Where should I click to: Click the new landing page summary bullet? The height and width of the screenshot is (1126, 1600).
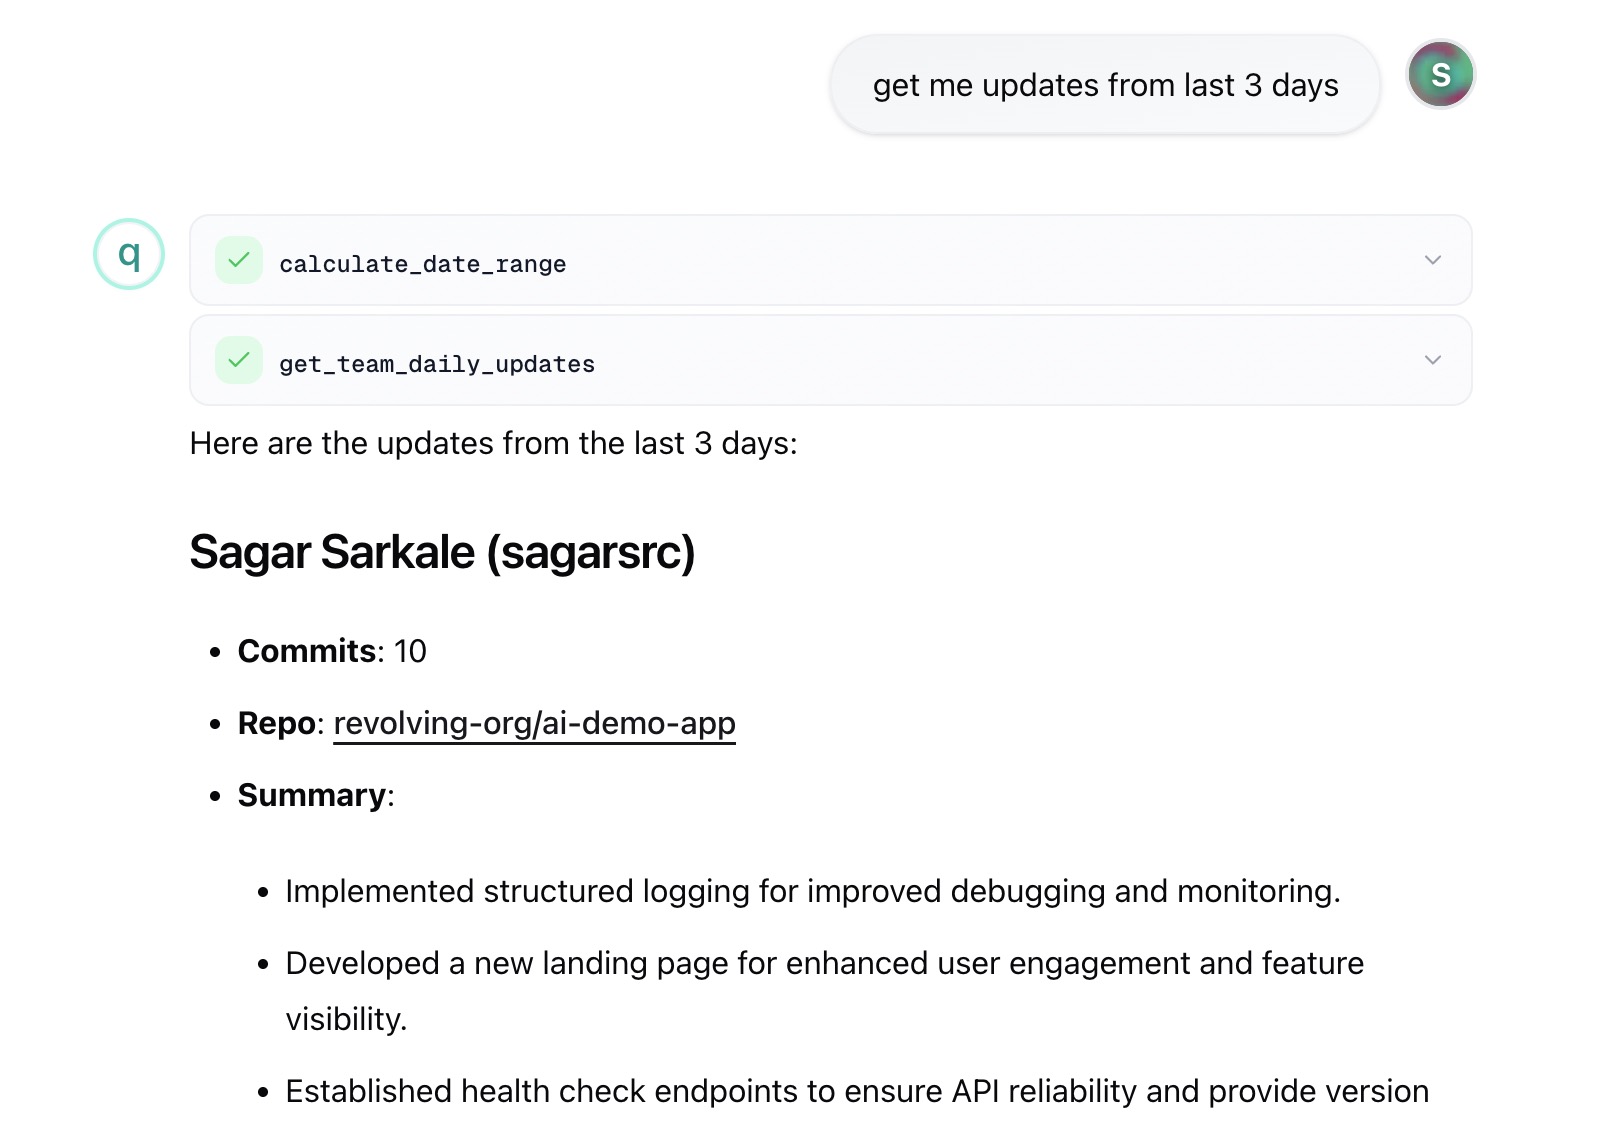[824, 963]
